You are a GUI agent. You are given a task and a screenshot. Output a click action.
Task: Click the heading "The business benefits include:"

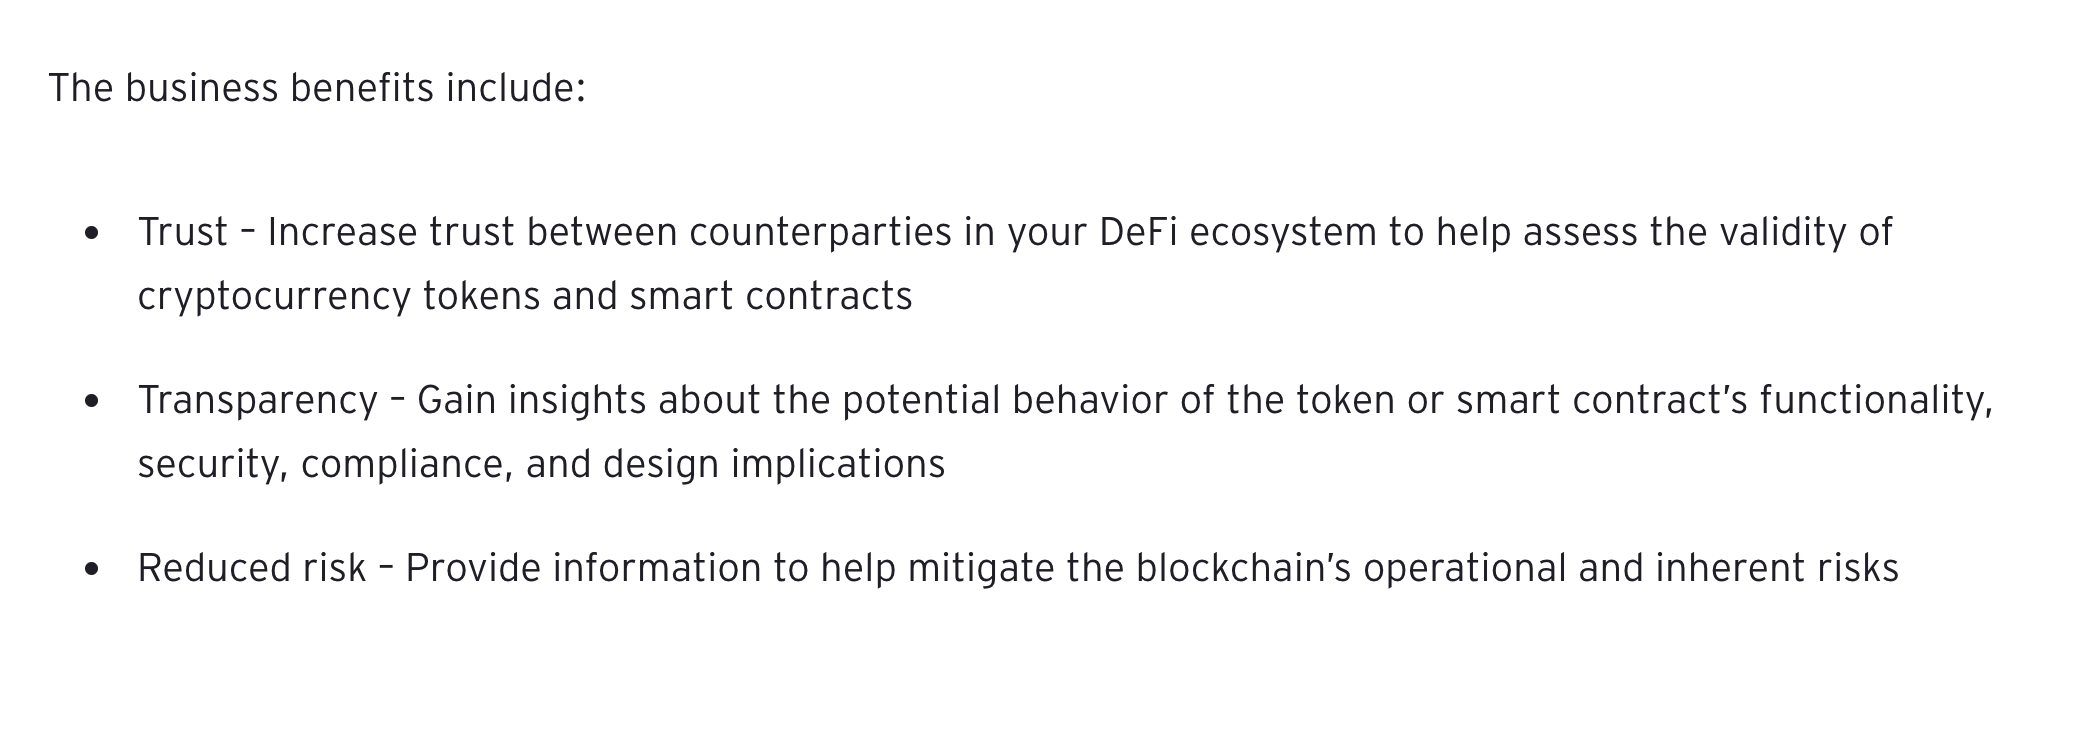coord(317,88)
